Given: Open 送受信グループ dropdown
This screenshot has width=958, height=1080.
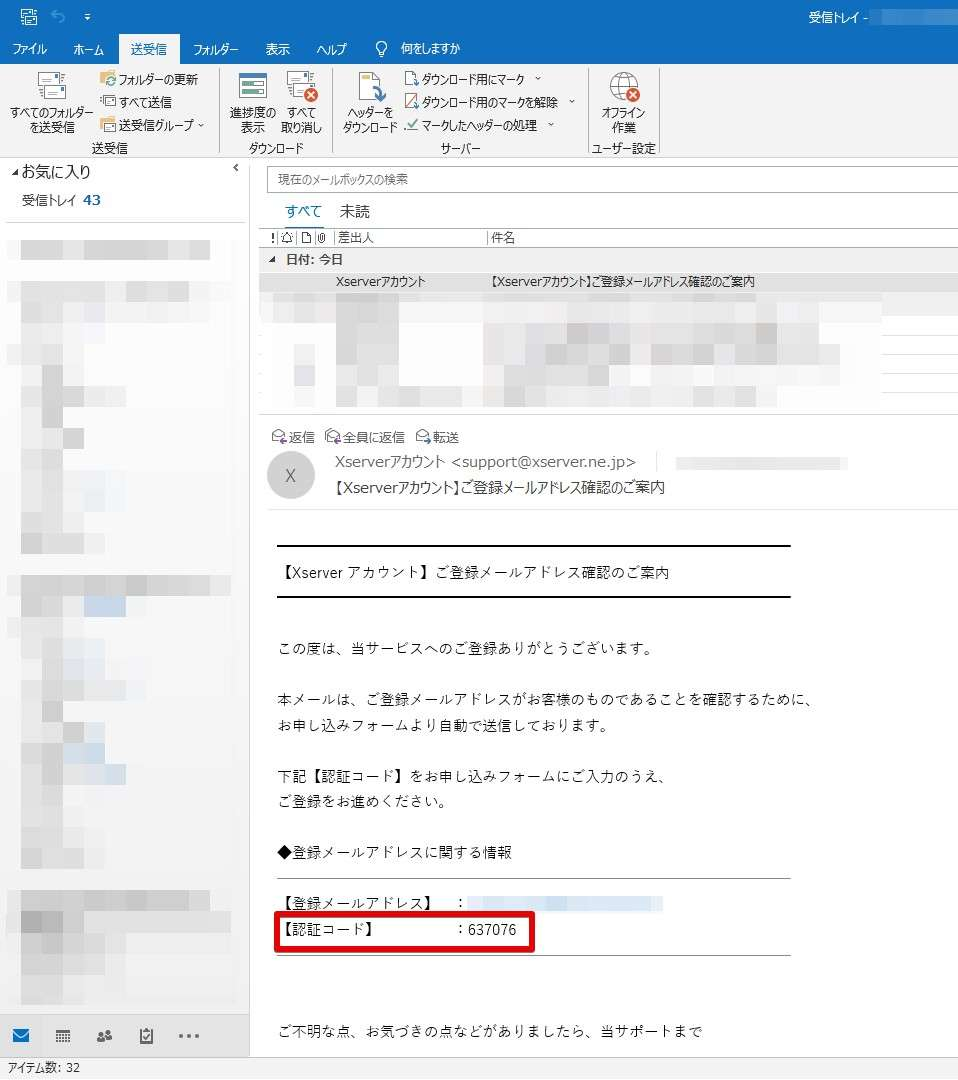Looking at the screenshot, I should [x=153, y=125].
